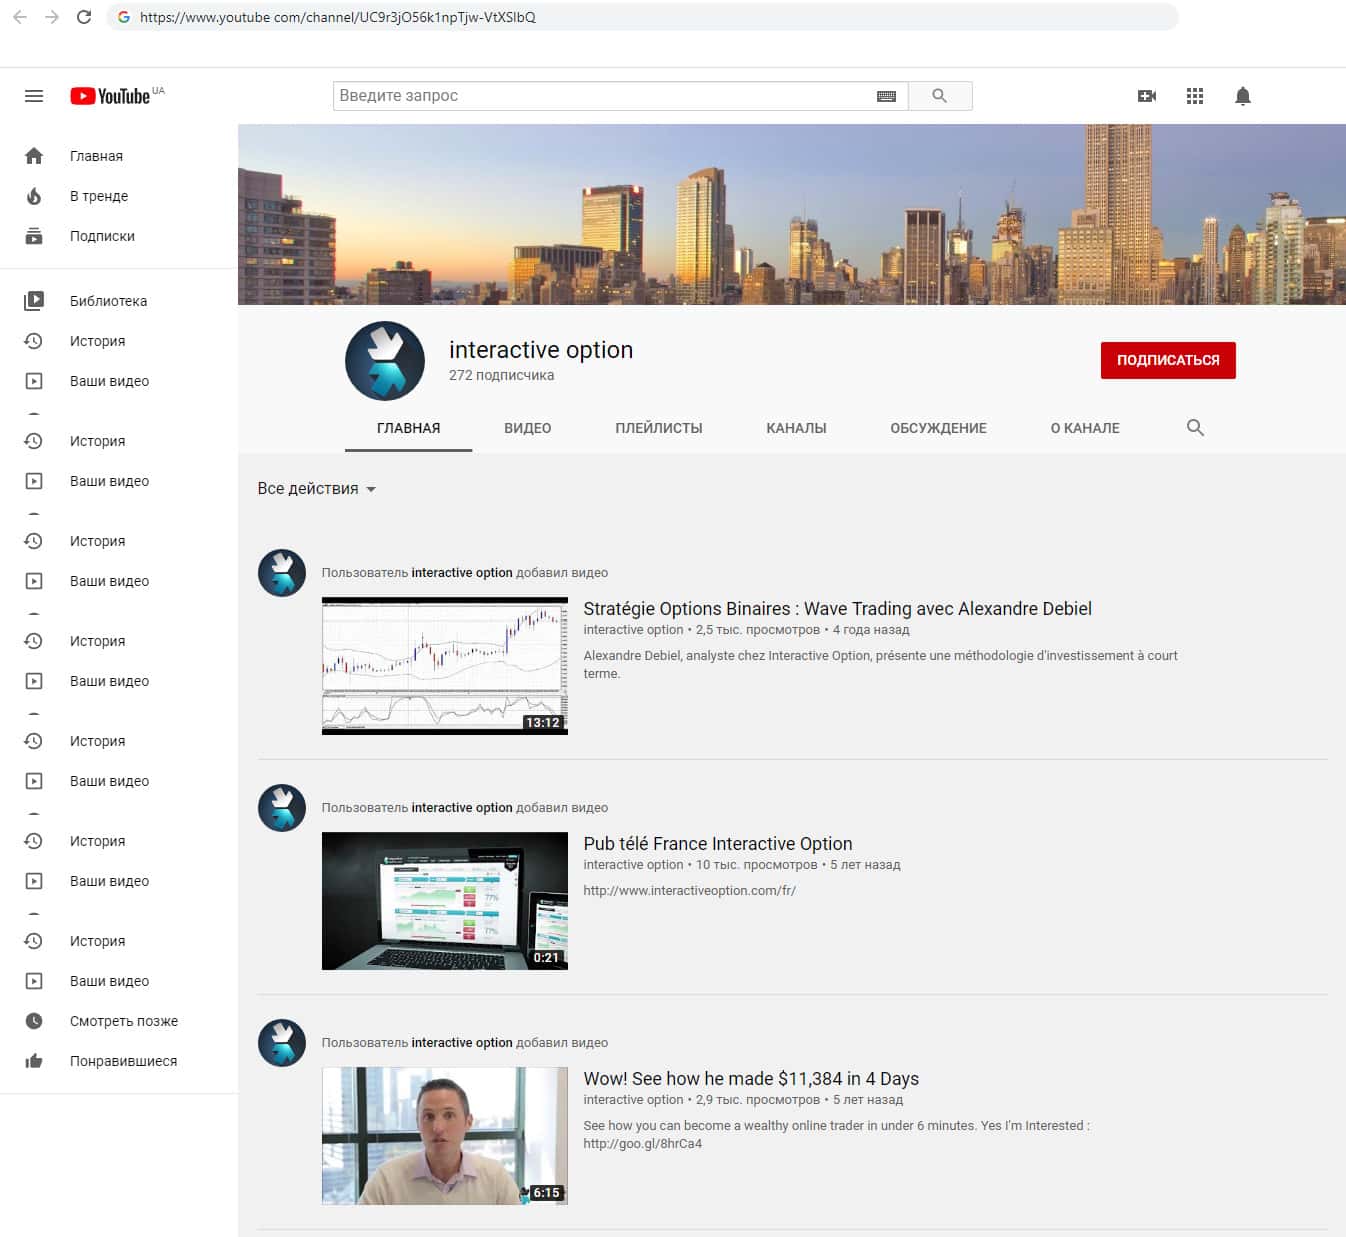
Task: Click the avatar beside the Wave Trading video
Action: click(282, 573)
